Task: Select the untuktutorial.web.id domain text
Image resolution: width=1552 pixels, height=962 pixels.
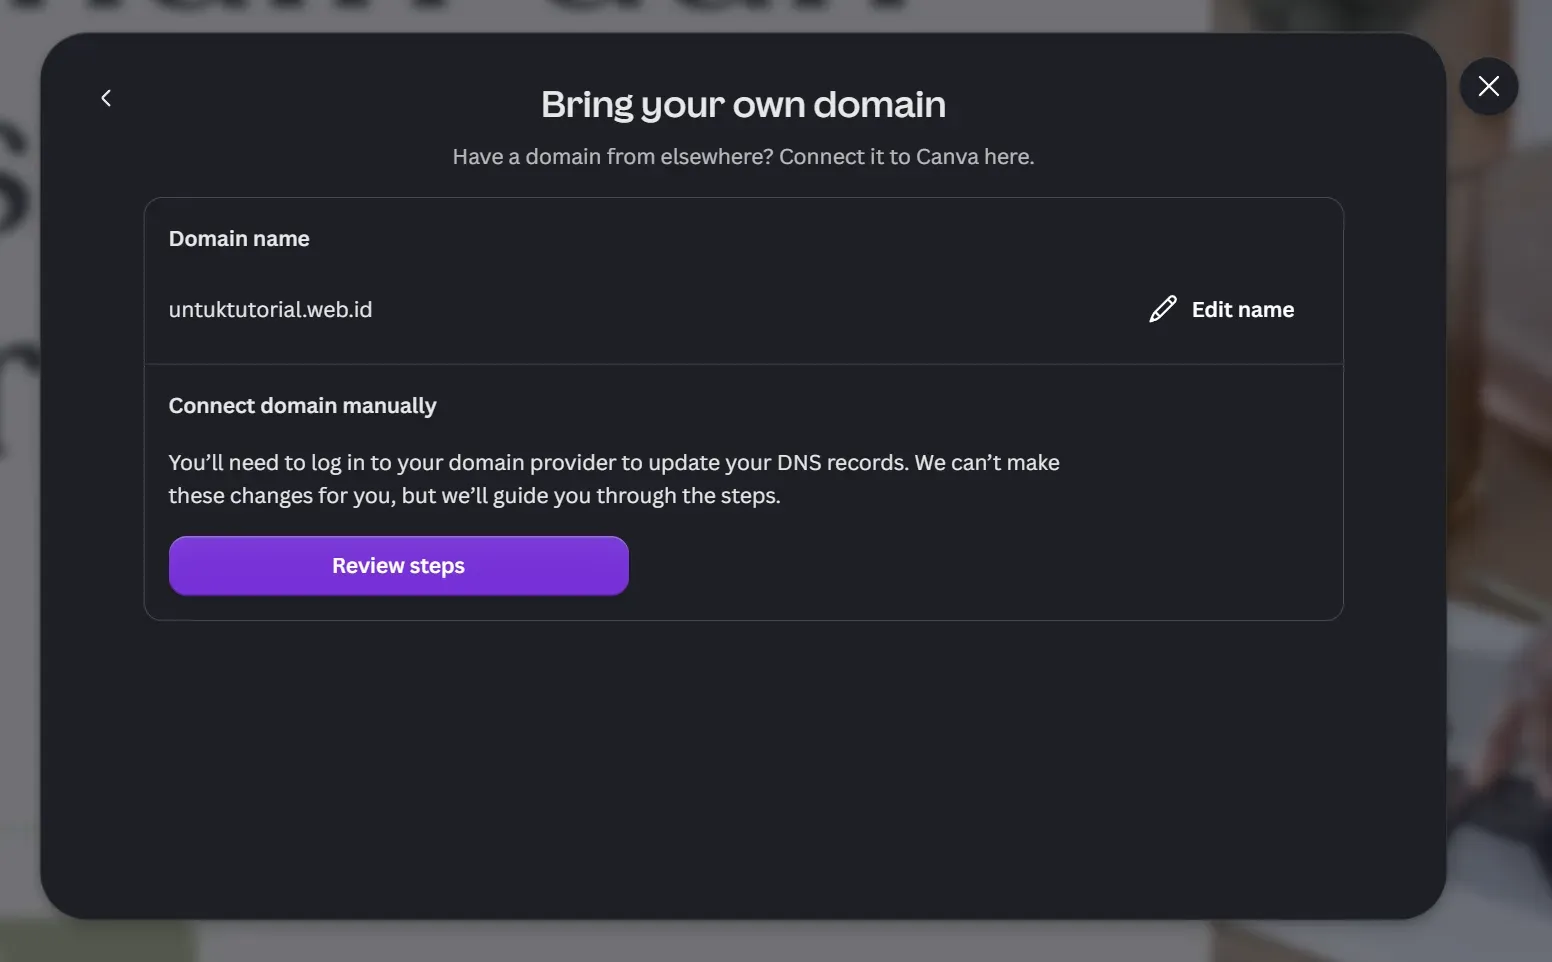Action: pos(270,310)
